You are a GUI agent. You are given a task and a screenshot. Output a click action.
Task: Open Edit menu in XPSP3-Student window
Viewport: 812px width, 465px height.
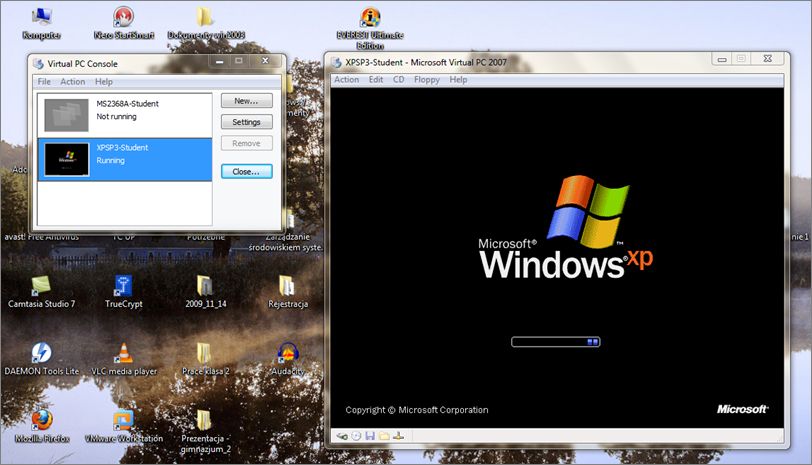pyautogui.click(x=376, y=80)
